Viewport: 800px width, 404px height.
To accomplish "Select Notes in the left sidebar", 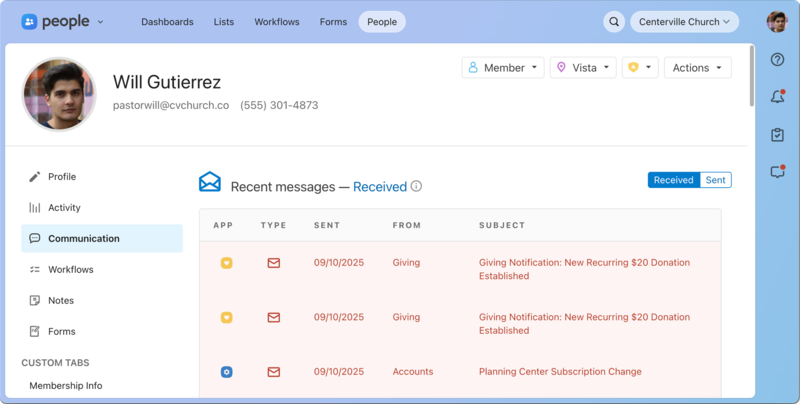I will coord(61,300).
